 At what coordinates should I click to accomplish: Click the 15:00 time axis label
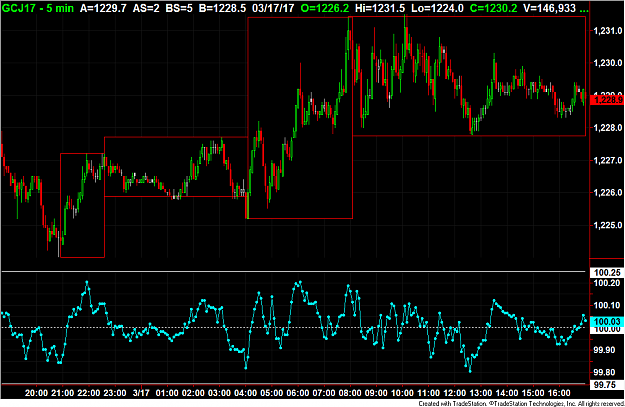[533, 393]
